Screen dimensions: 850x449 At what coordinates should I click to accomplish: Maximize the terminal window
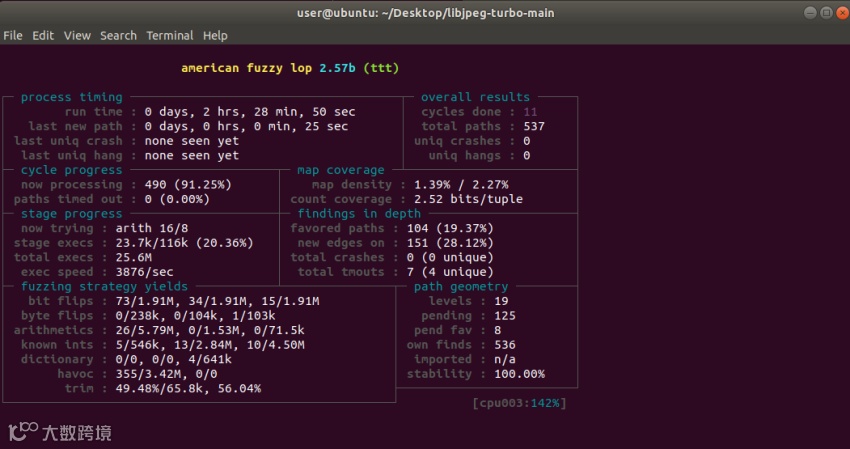tap(826, 13)
